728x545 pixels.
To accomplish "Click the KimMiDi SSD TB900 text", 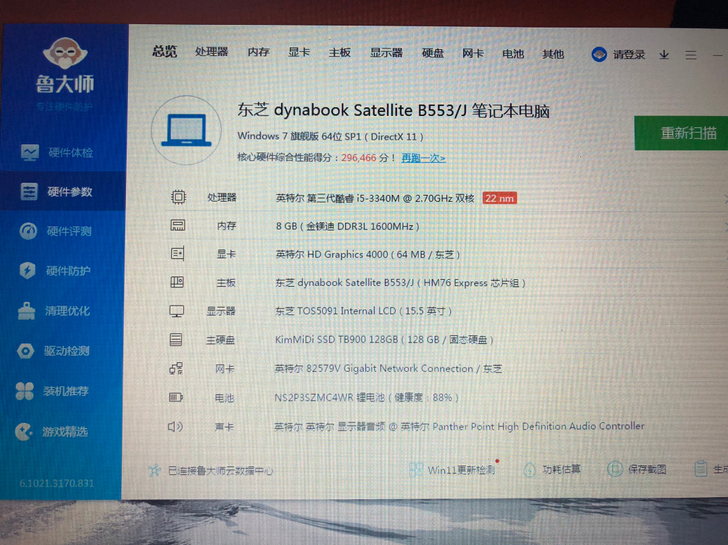I will tap(384, 340).
